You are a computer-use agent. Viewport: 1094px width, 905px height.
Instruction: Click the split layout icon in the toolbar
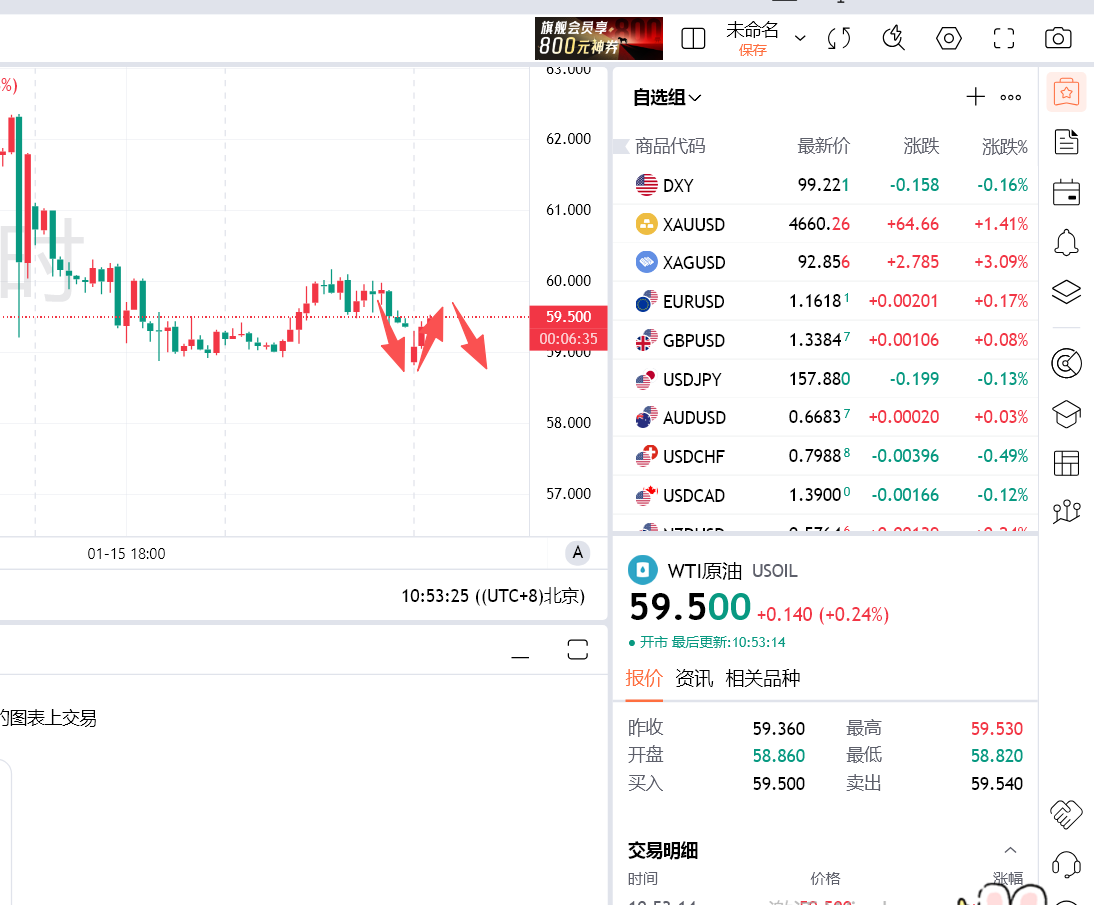pos(693,37)
